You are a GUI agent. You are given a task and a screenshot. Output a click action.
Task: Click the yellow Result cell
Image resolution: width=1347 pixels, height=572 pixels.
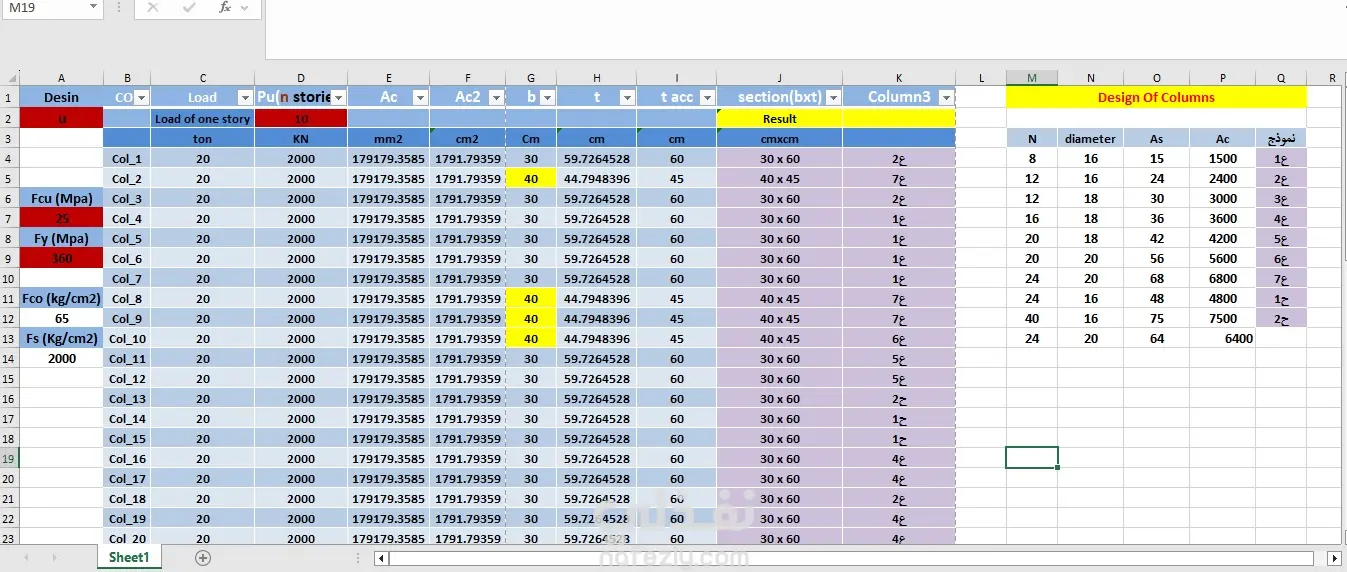tap(779, 118)
